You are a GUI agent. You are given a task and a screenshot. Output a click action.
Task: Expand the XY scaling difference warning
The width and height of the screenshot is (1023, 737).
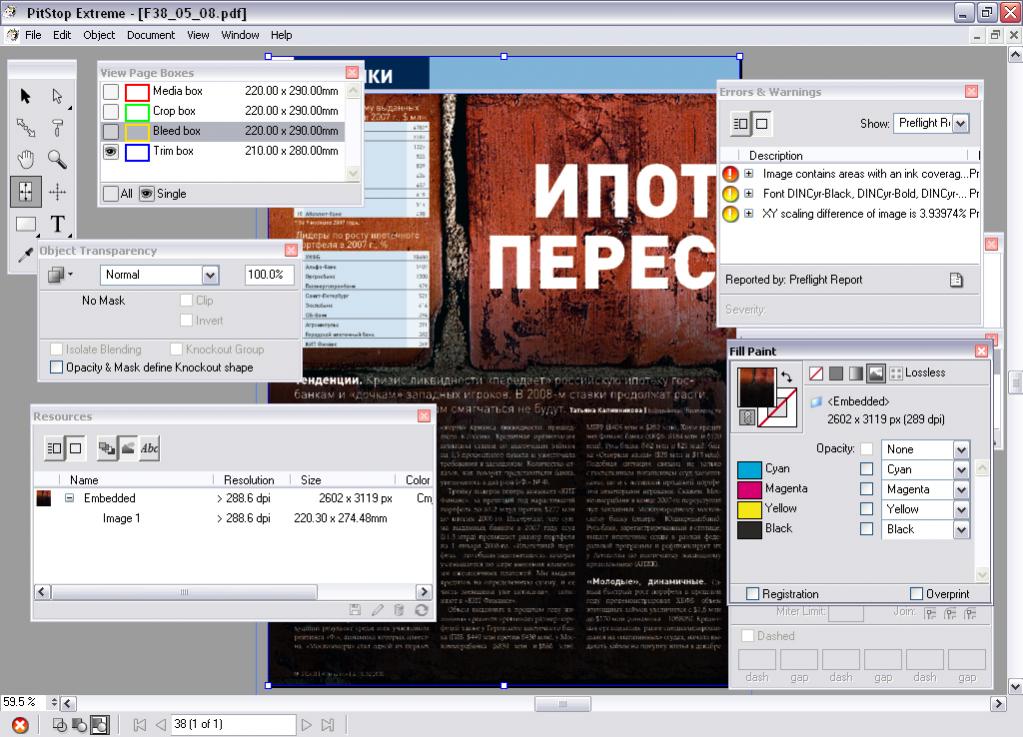(x=748, y=213)
